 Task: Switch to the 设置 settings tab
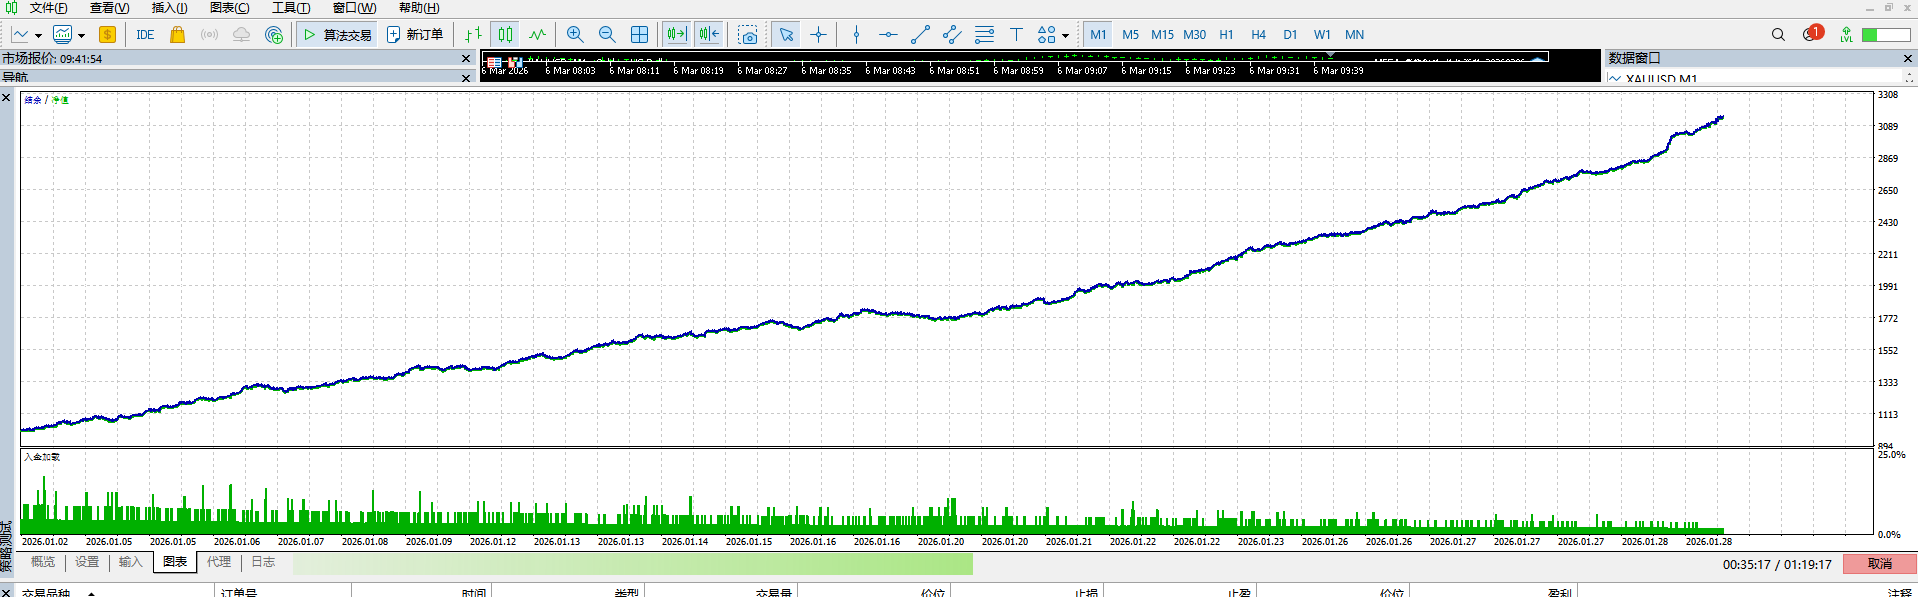pyautogui.click(x=87, y=562)
